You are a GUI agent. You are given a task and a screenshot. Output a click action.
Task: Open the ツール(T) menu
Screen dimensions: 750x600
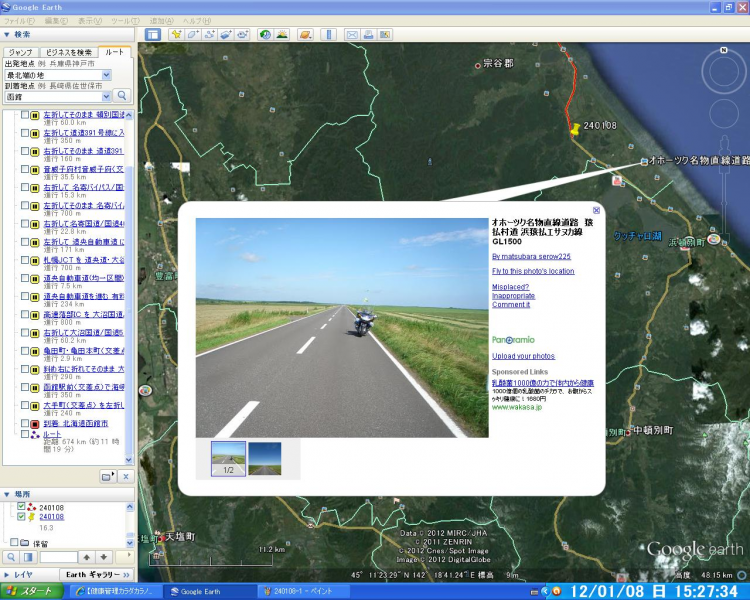coord(125,20)
